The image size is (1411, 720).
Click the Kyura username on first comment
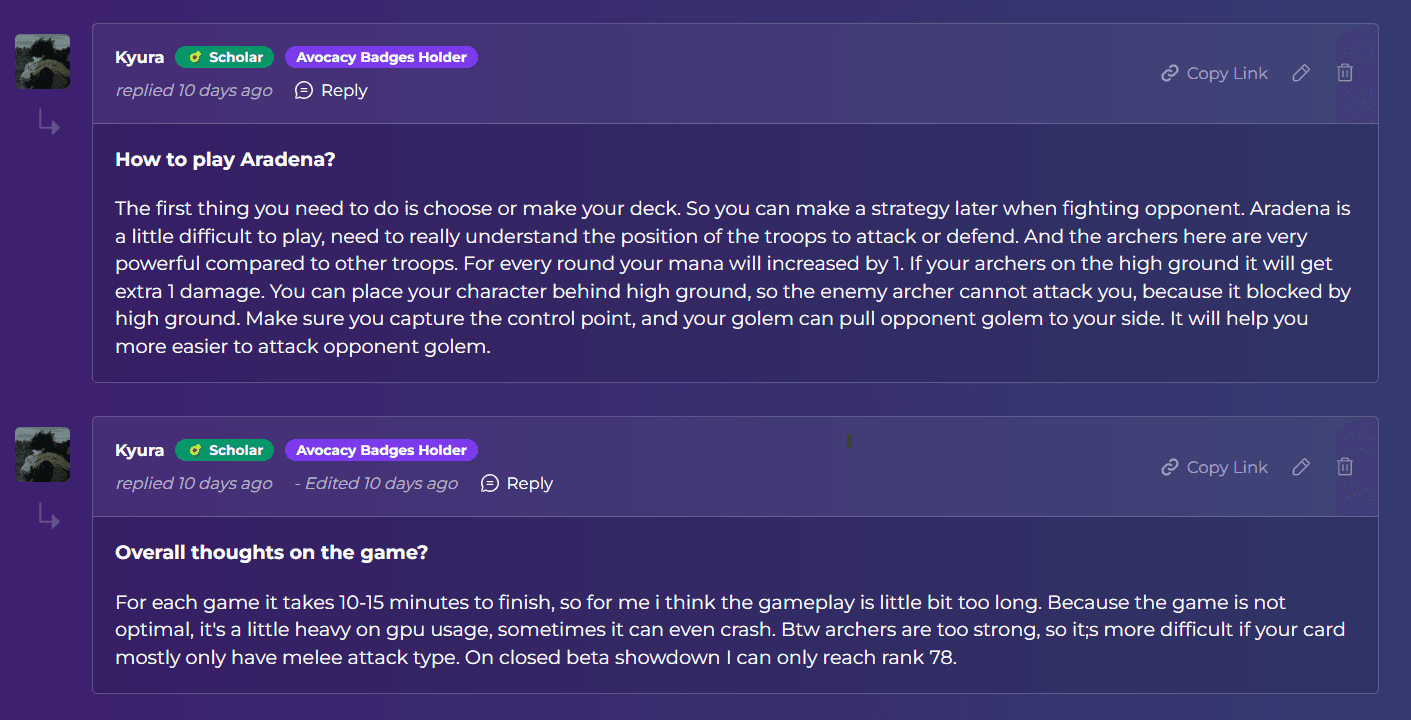point(139,57)
